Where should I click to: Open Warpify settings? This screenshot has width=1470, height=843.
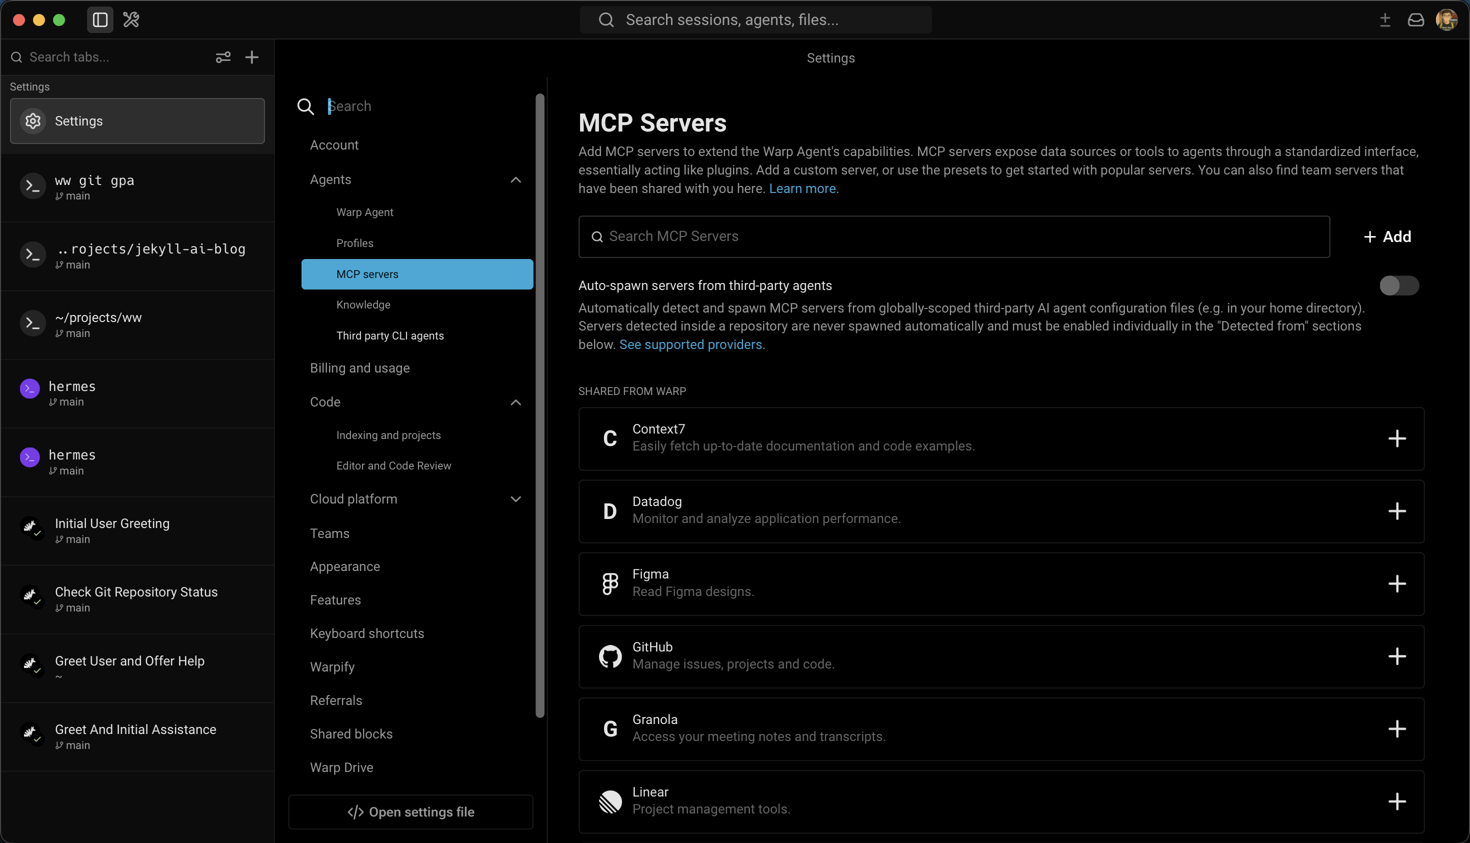pos(332,667)
